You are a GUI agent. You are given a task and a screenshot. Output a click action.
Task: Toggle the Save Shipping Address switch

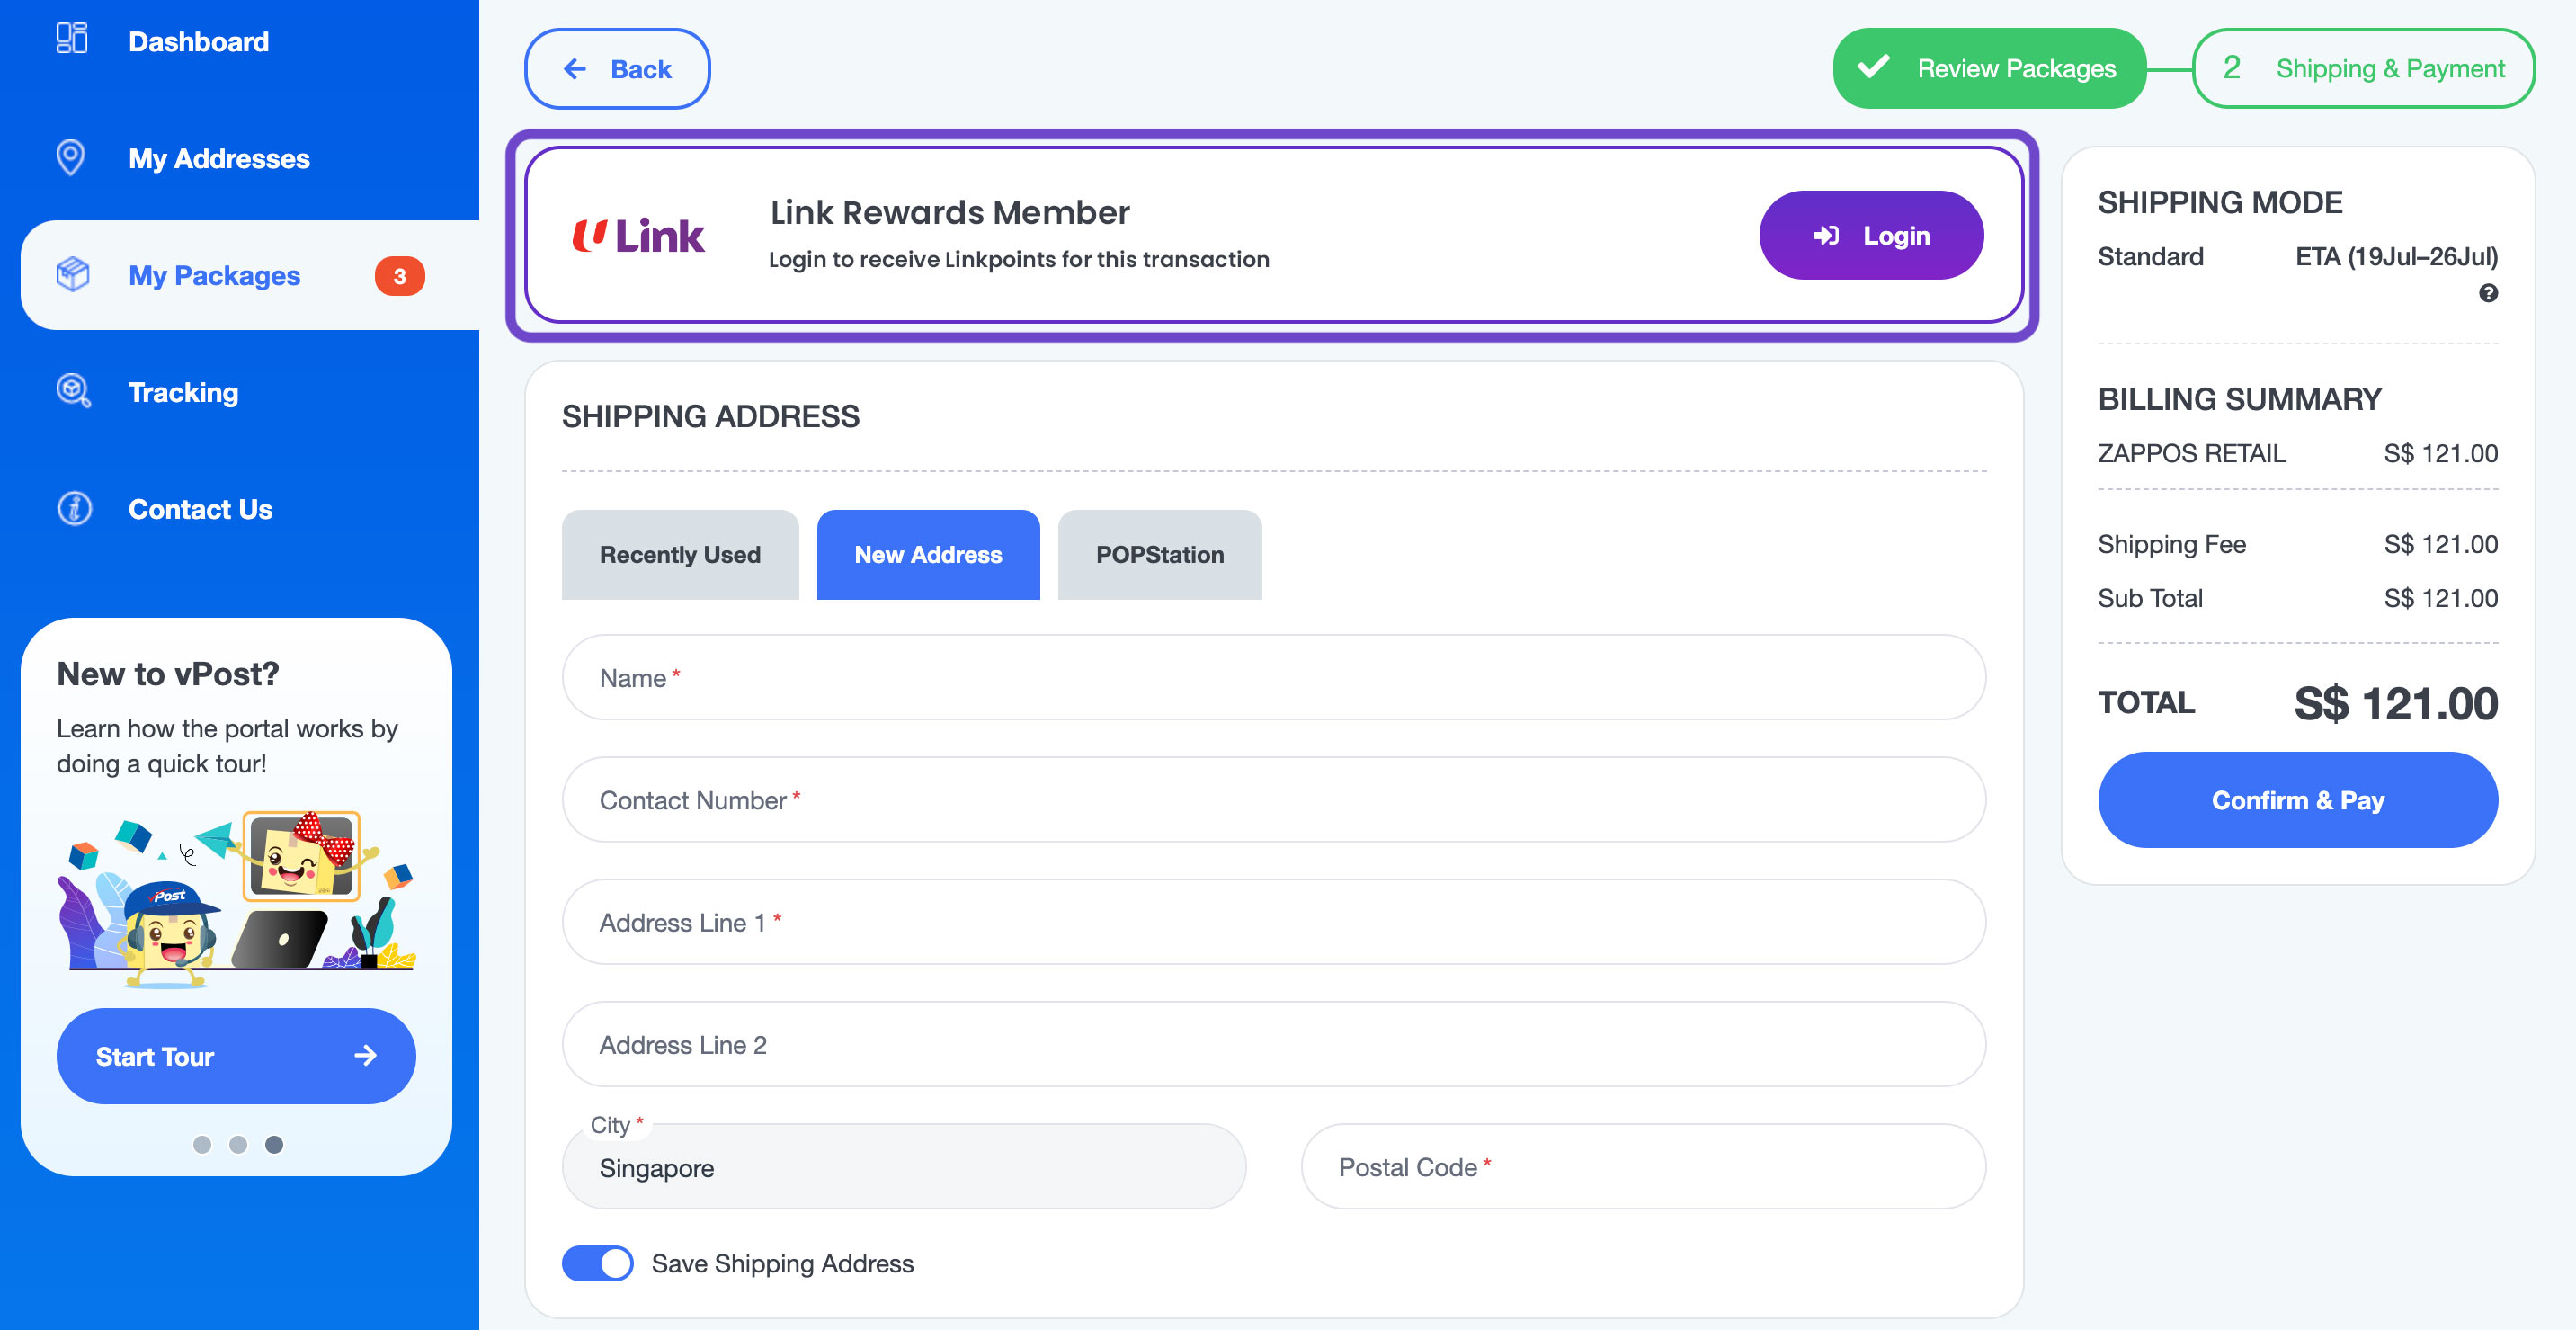(x=597, y=1263)
